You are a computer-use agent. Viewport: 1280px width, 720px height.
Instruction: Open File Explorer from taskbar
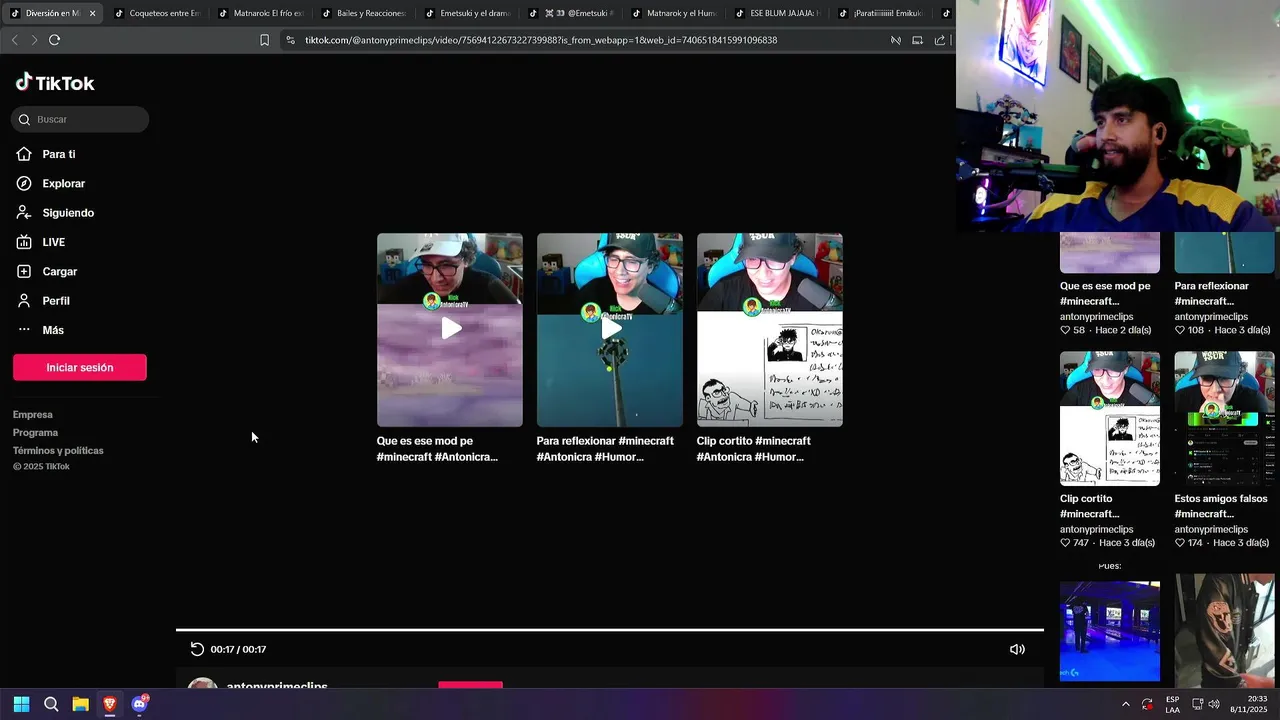point(80,704)
